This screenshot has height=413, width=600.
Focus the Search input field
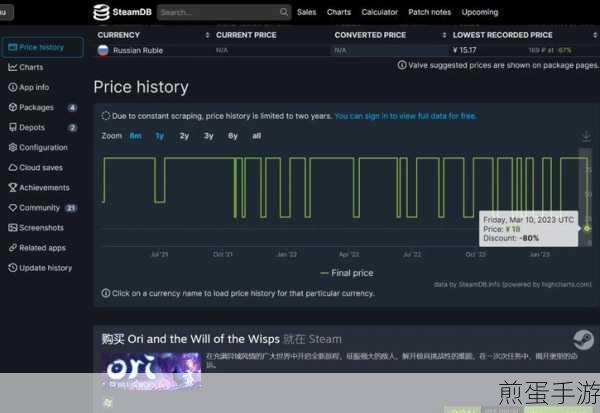(224, 12)
